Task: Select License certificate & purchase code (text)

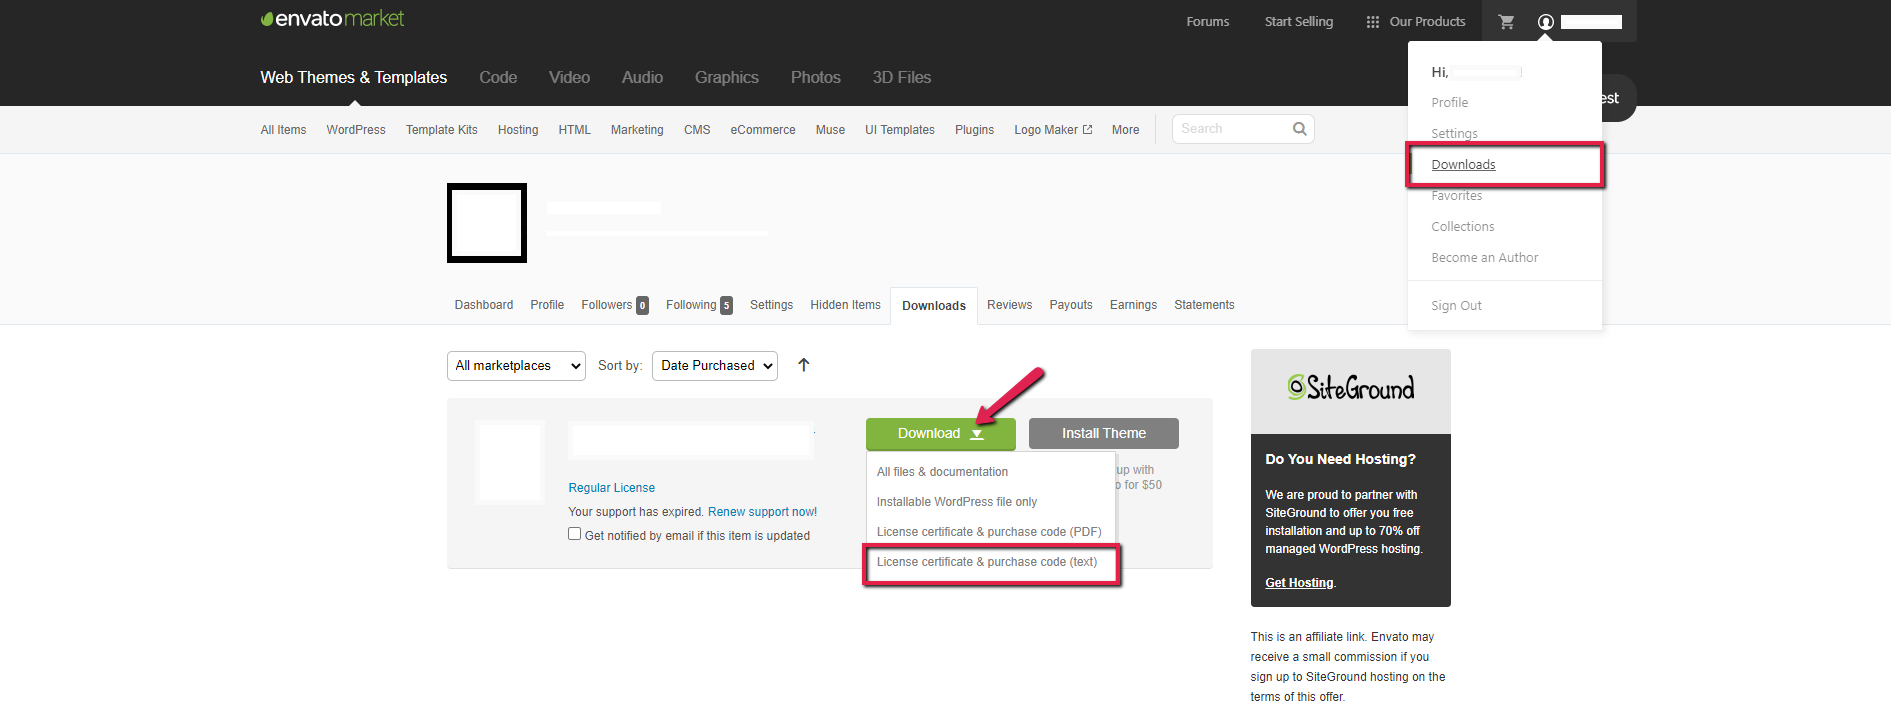Action: tap(987, 562)
